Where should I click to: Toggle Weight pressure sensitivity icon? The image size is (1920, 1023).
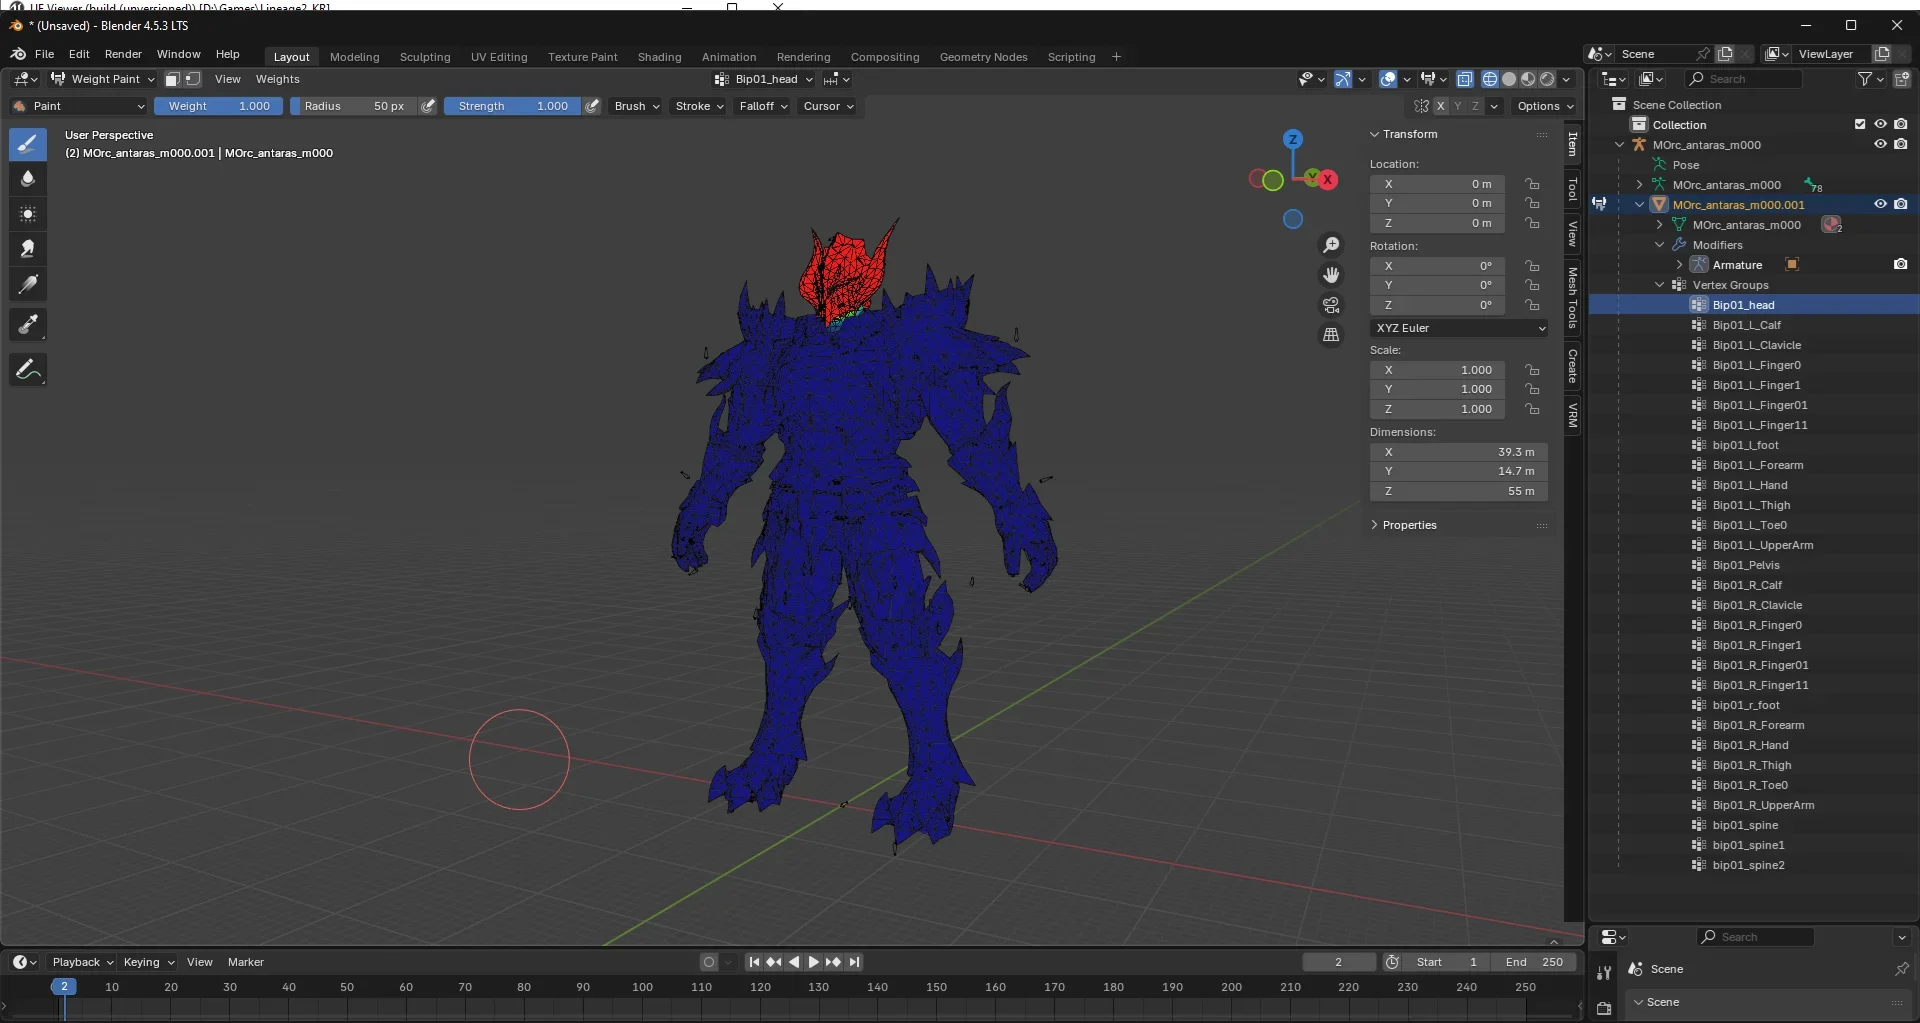coord(428,106)
